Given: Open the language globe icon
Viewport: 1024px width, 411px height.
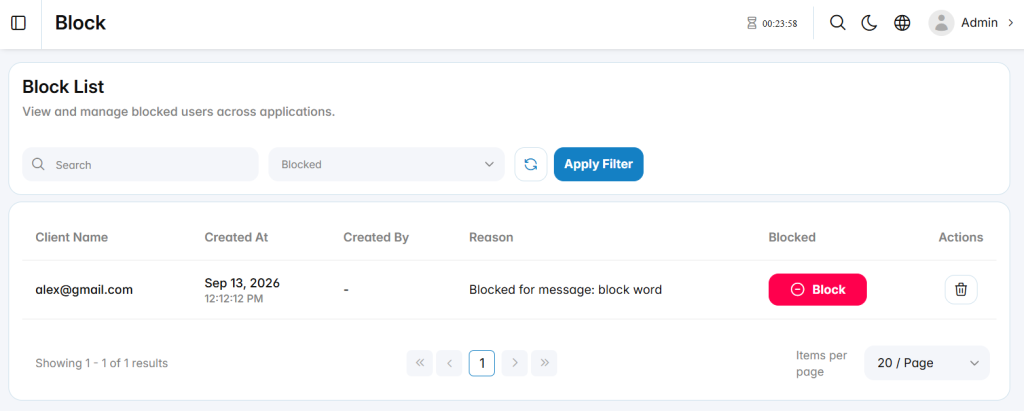Looking at the screenshot, I should [902, 23].
